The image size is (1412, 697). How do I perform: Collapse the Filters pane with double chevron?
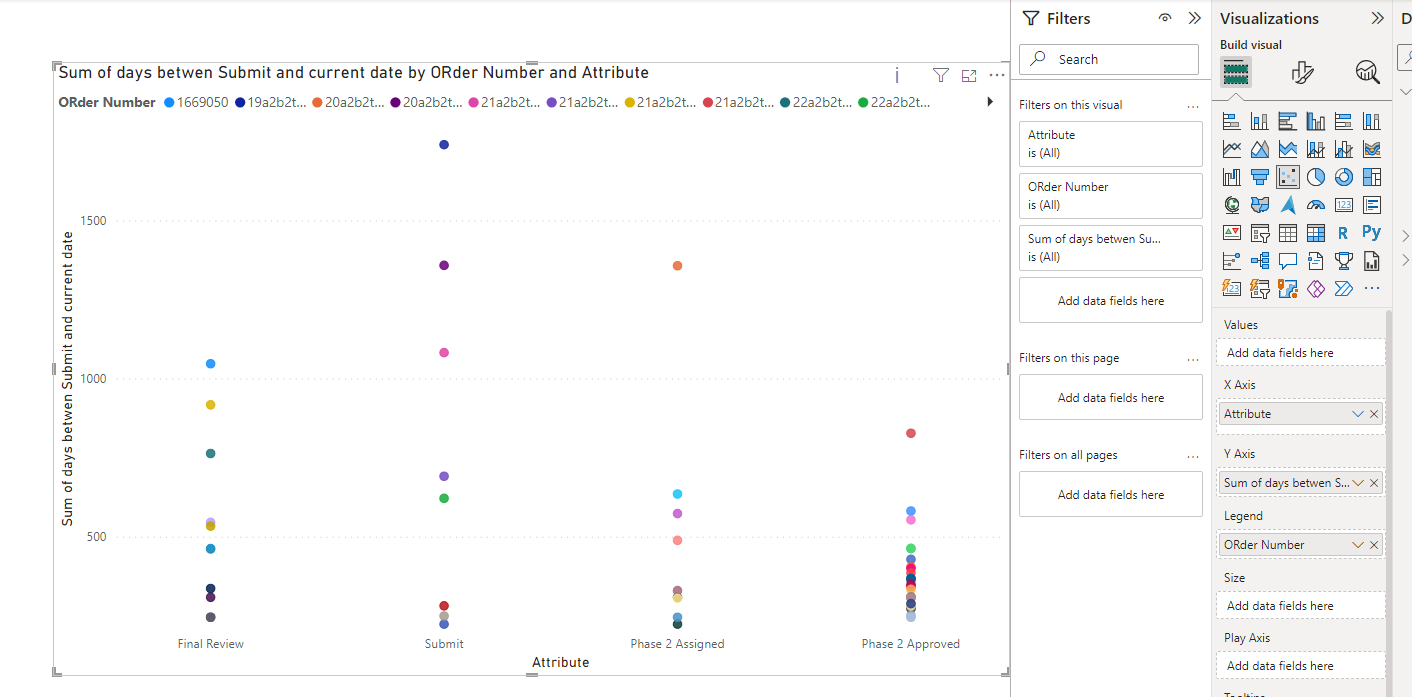click(x=1194, y=18)
